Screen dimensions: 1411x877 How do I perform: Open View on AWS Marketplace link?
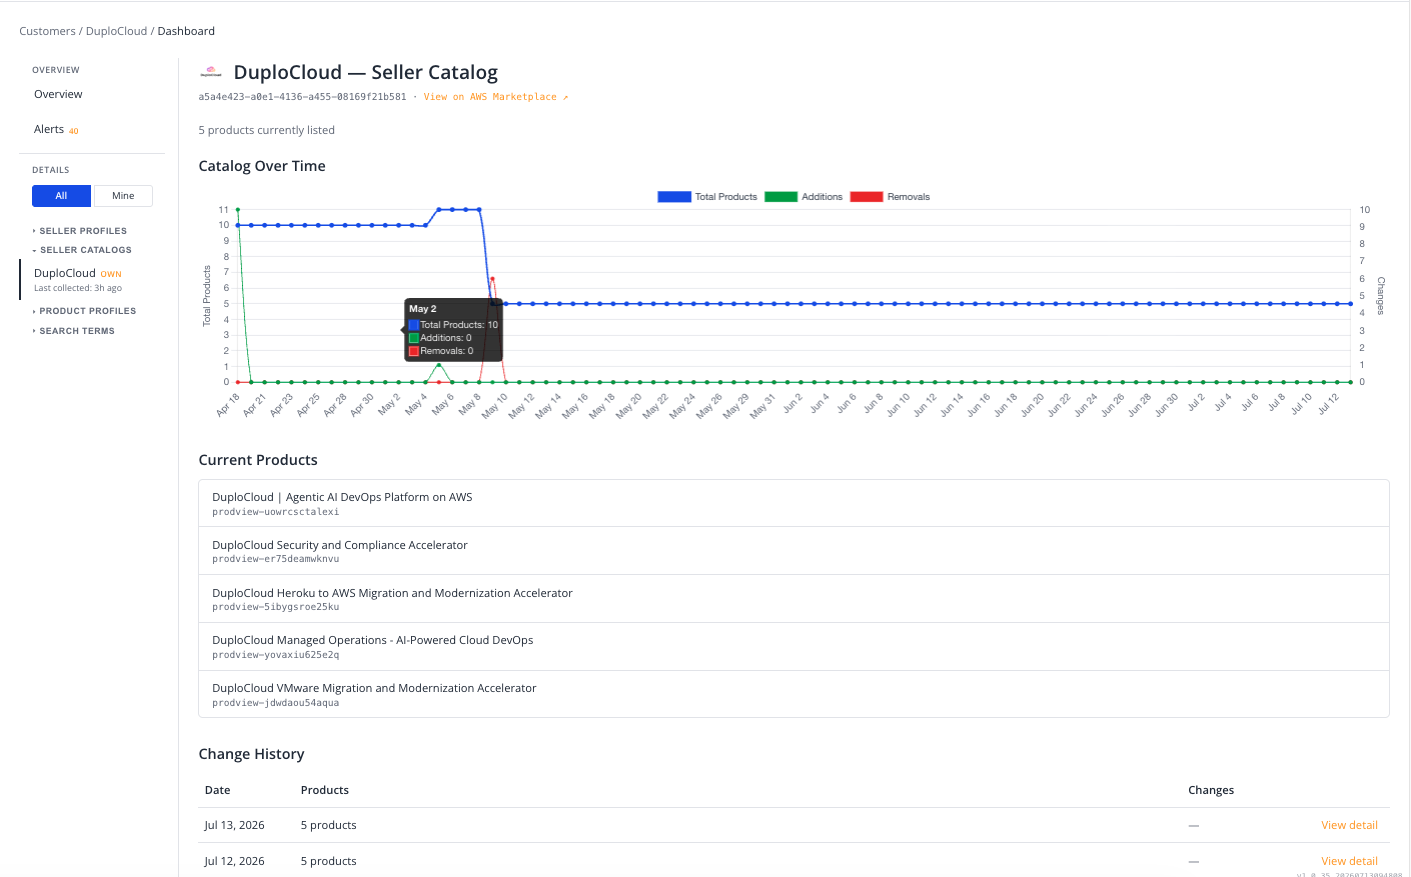point(496,97)
